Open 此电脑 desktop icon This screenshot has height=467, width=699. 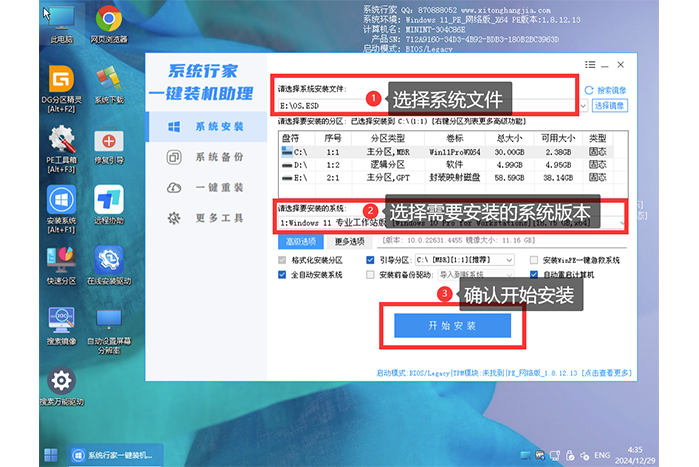61,25
